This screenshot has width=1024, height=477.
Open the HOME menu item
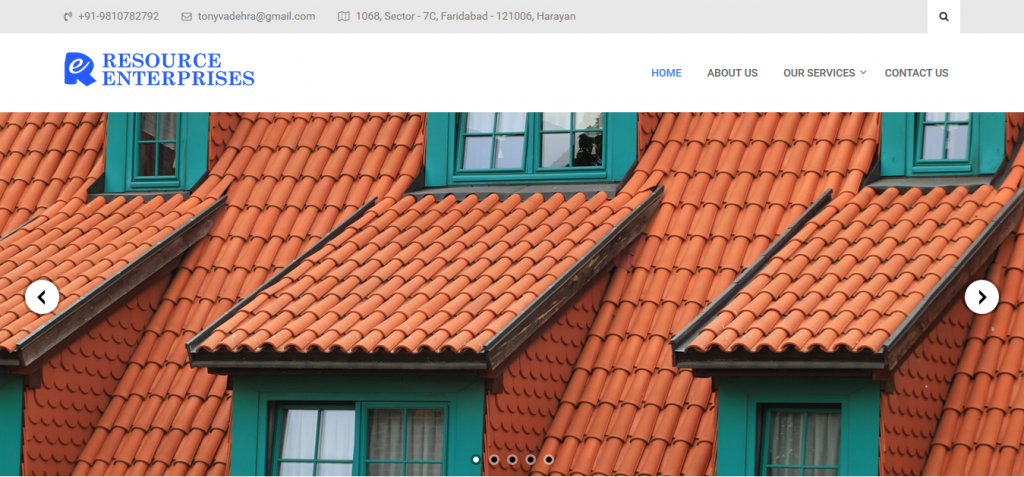tap(666, 73)
